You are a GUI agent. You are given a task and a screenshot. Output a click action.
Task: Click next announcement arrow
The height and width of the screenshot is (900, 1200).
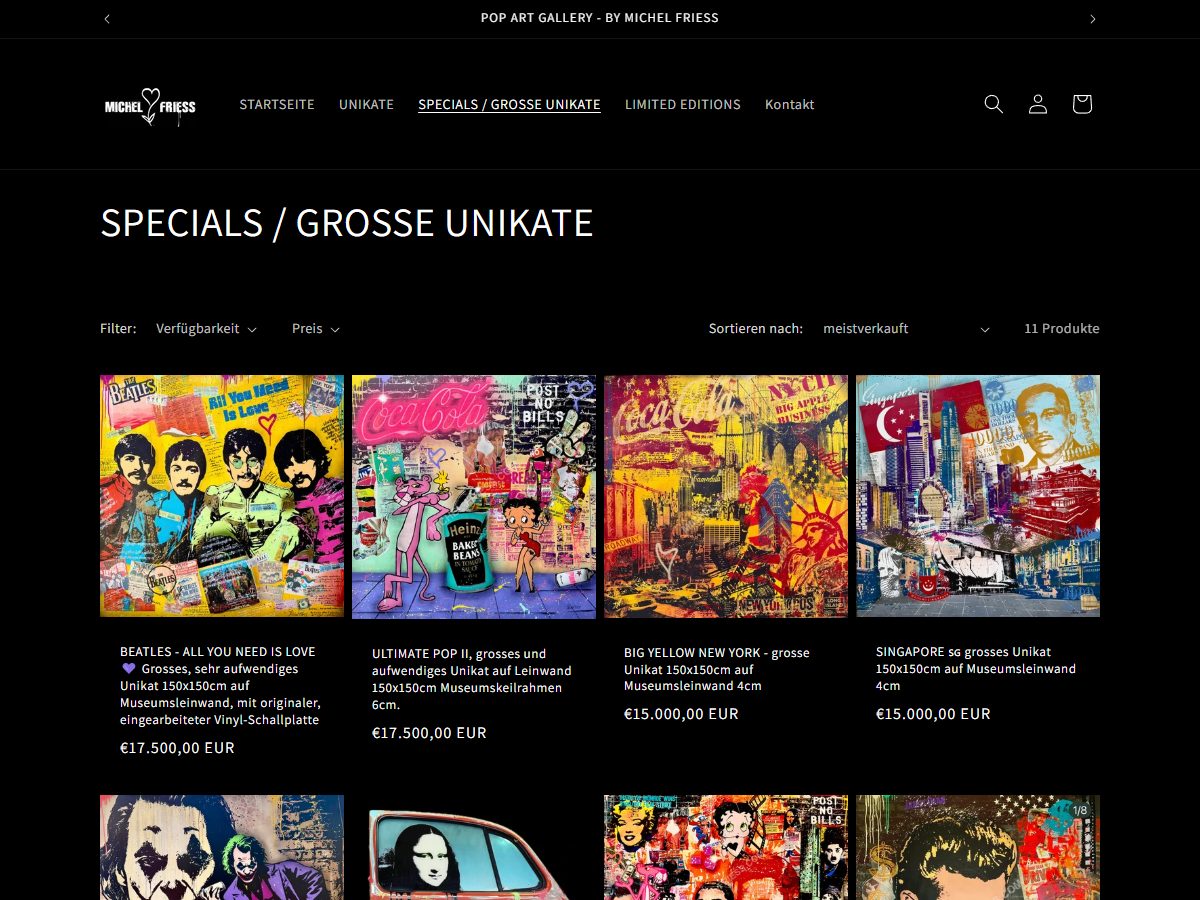point(1093,19)
